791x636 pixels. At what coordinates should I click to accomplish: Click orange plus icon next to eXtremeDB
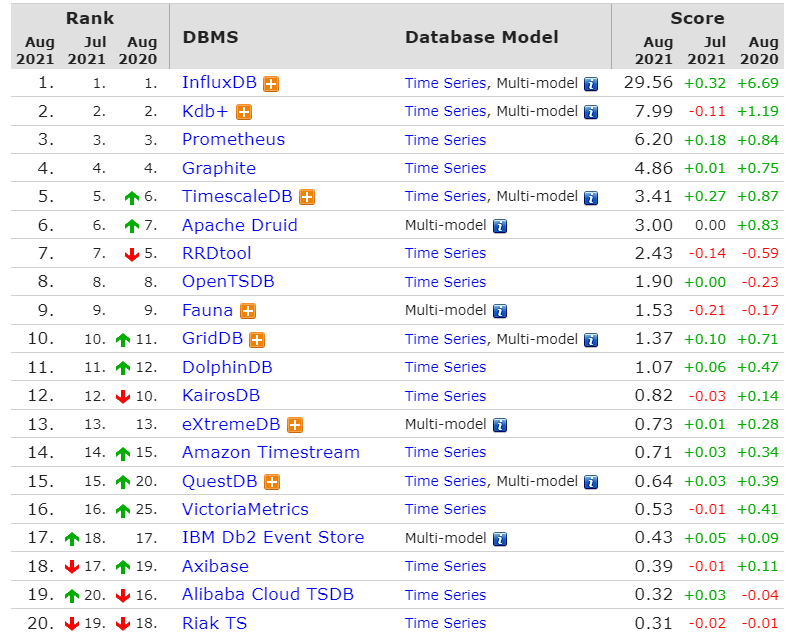click(295, 425)
